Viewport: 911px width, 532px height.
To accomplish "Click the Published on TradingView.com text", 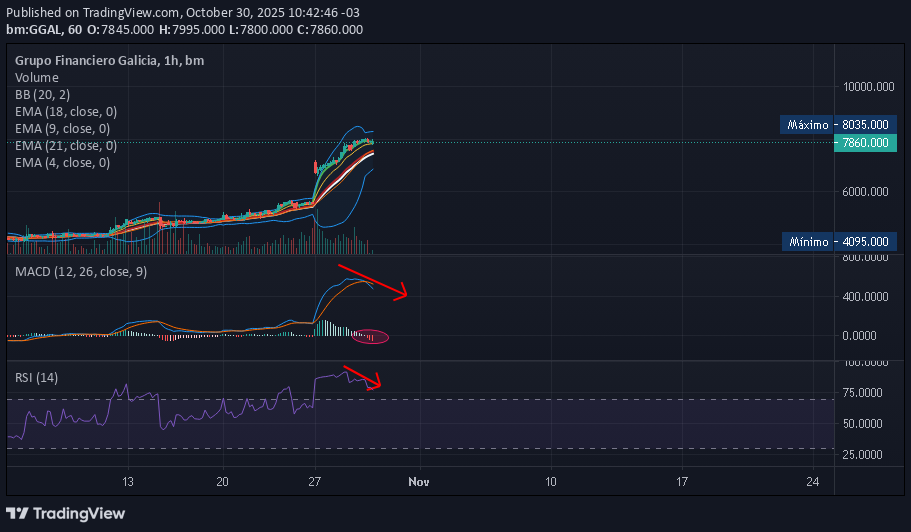I will pyautogui.click(x=93, y=13).
